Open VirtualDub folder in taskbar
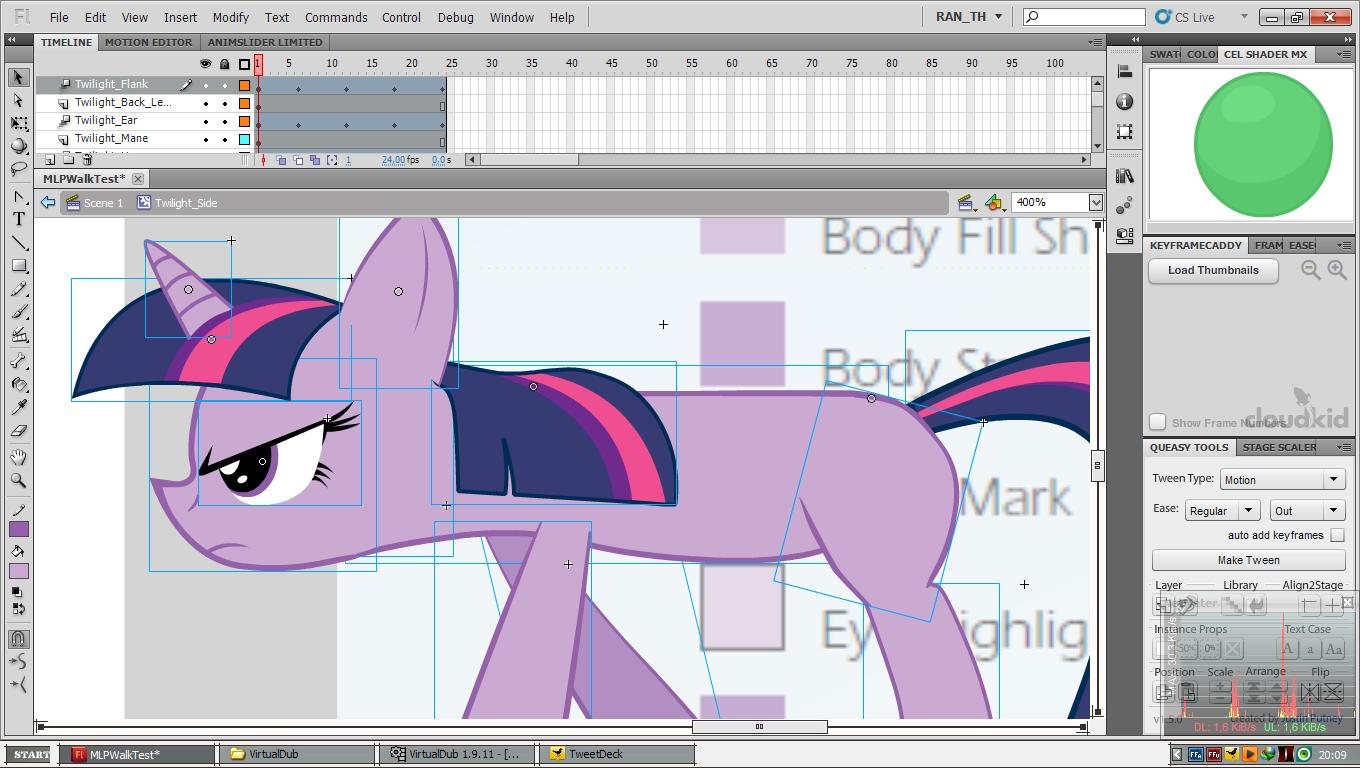The width and height of the screenshot is (1360, 768). (297, 754)
